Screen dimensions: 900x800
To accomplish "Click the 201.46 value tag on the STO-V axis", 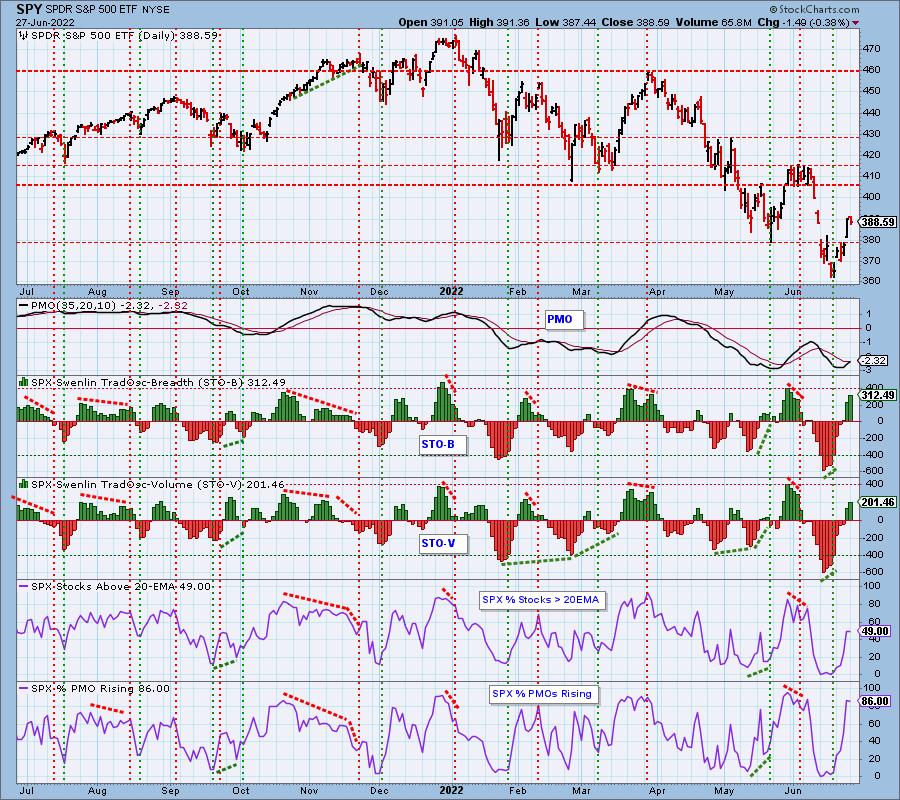I will [878, 502].
